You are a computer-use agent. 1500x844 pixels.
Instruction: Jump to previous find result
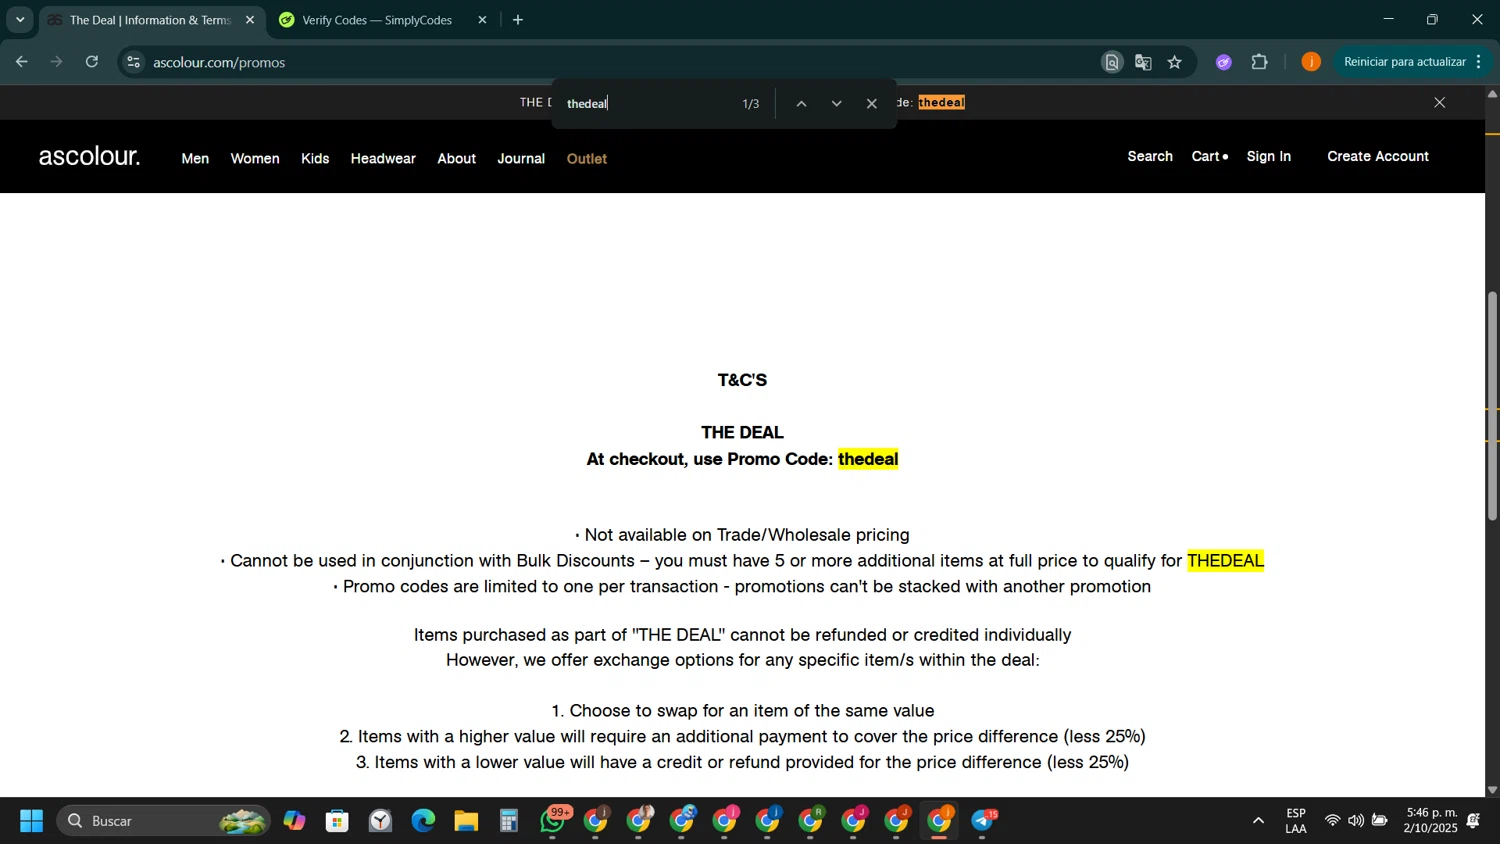(801, 104)
